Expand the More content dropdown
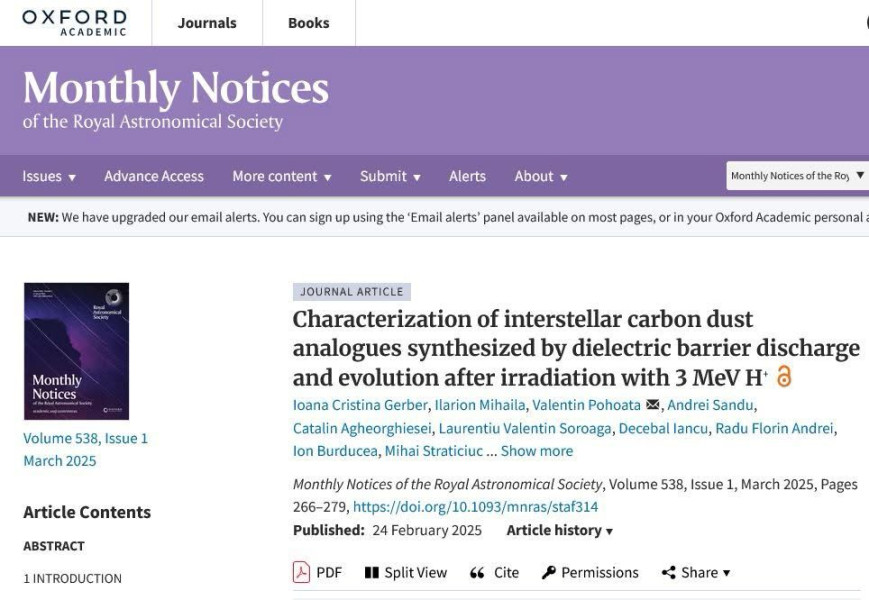This screenshot has height=600, width=869. 282,177
